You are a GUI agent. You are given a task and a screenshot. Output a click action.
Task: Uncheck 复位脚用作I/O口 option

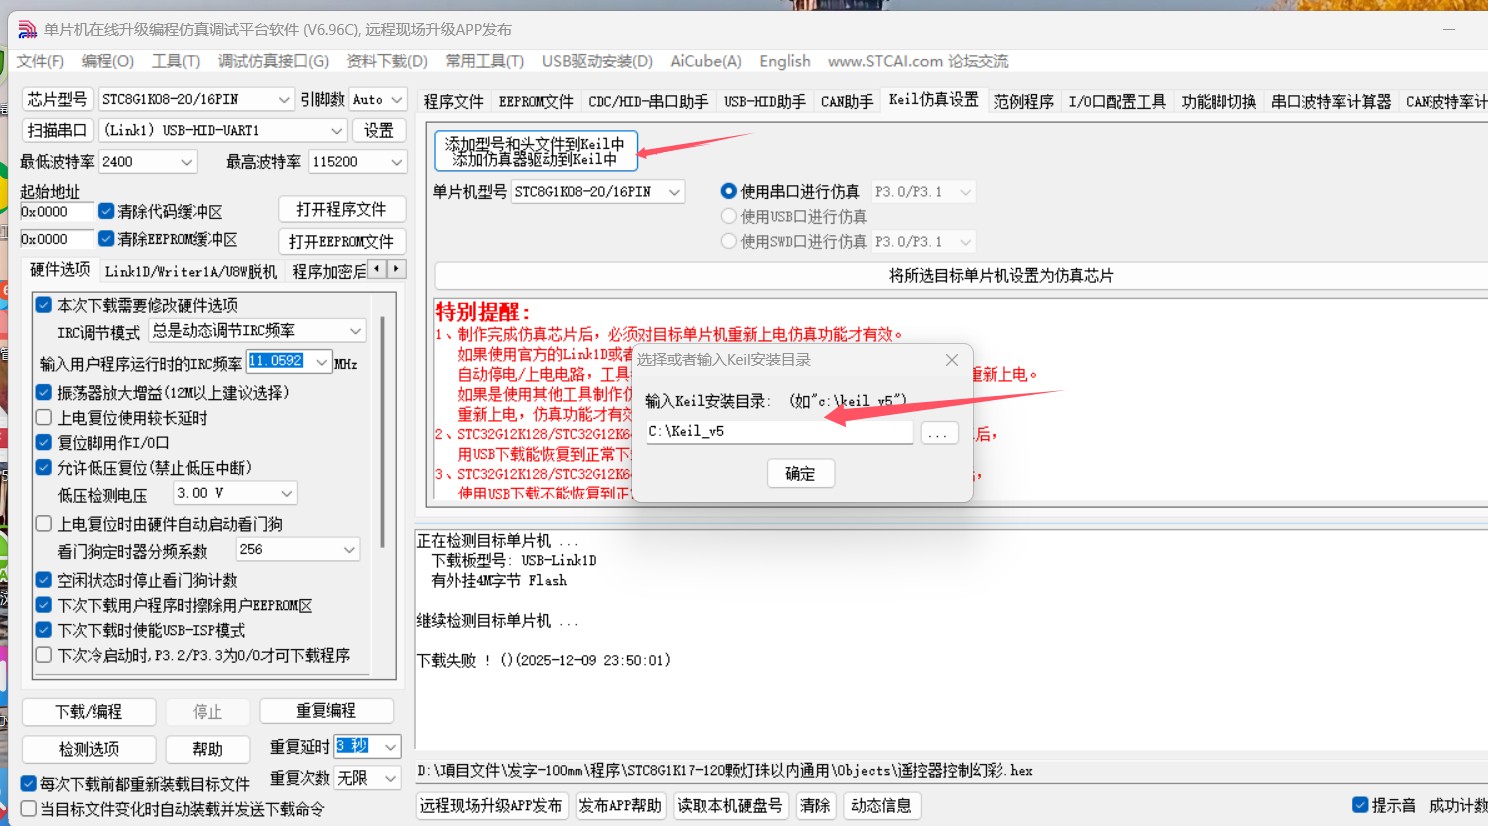(x=43, y=442)
